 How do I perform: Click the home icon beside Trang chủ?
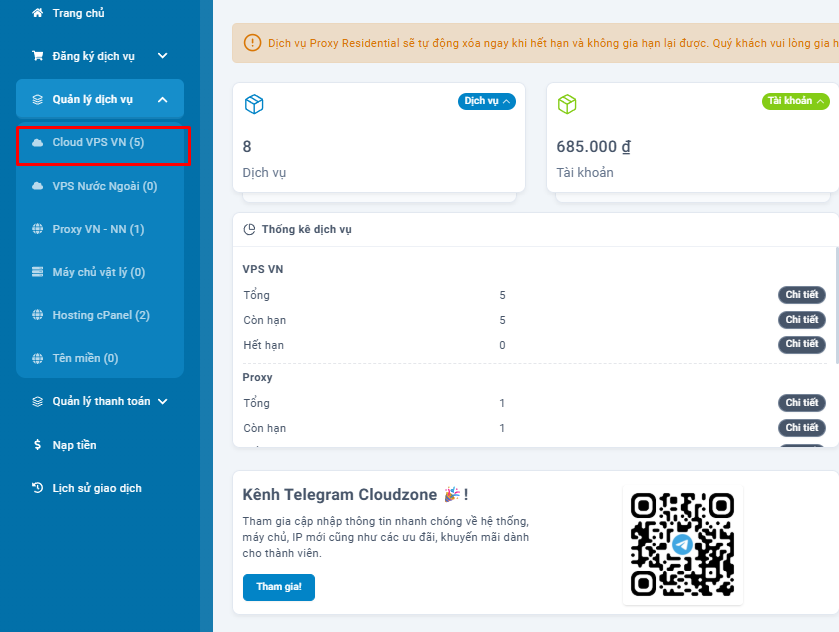(x=38, y=13)
